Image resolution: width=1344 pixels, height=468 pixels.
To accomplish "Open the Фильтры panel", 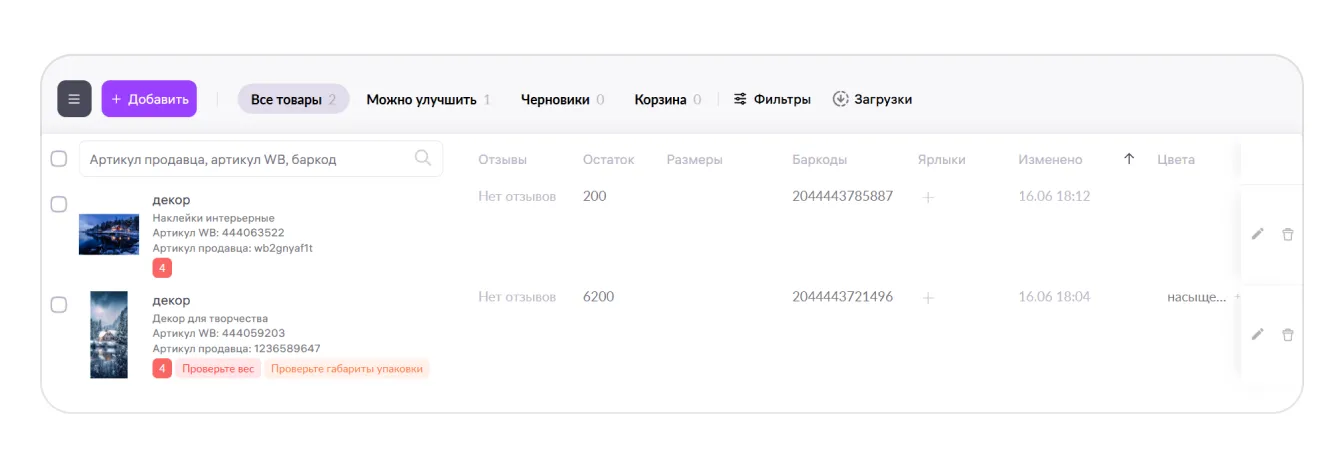I will point(772,99).
